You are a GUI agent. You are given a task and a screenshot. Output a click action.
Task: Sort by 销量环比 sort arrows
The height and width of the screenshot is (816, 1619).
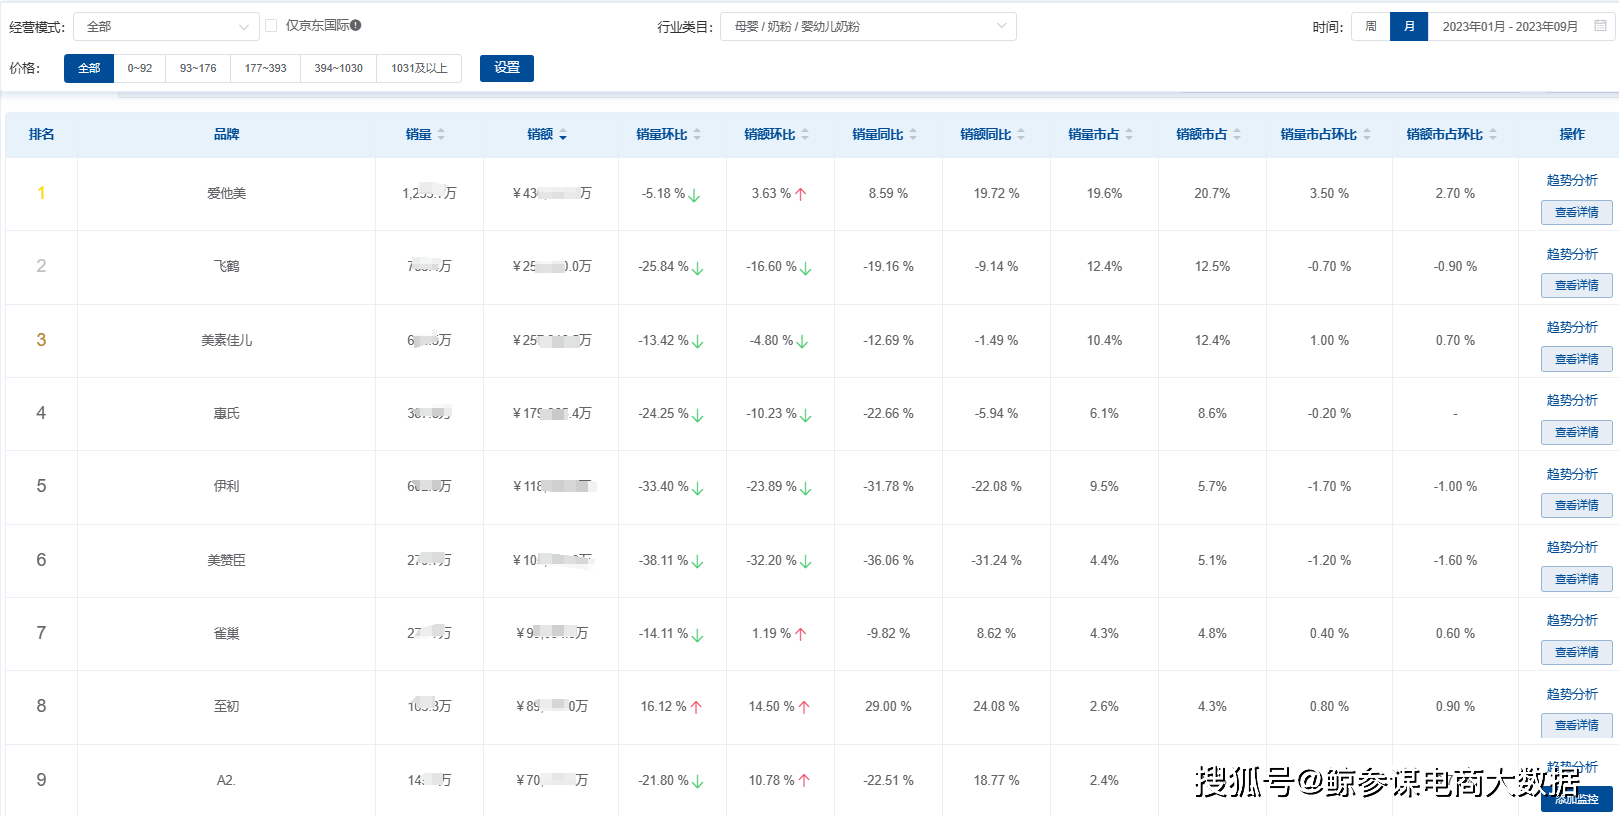tap(697, 135)
